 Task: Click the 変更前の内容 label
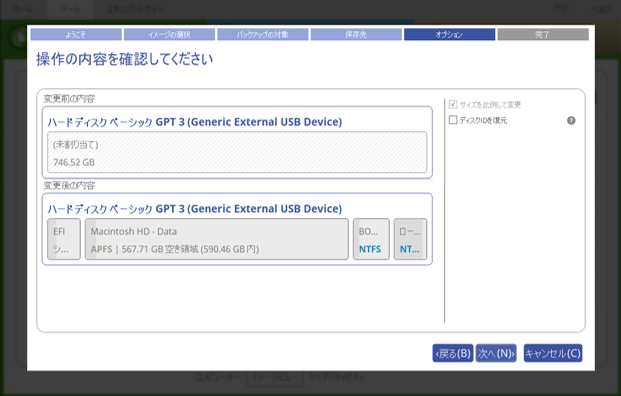[69, 99]
